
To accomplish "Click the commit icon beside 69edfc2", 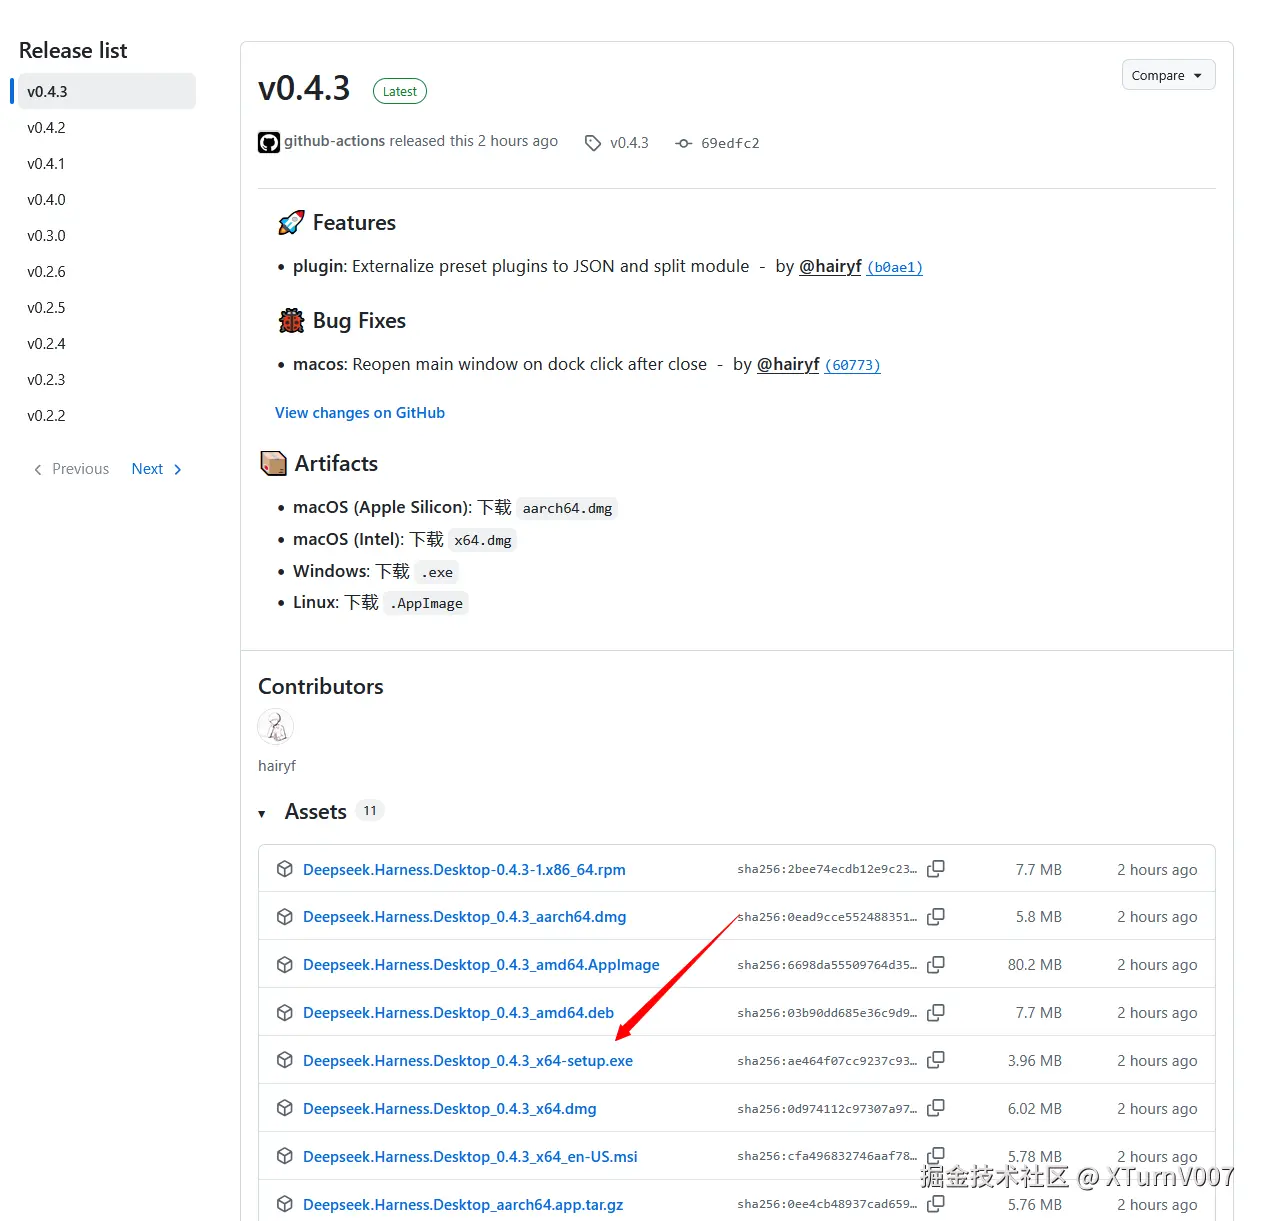I will pyautogui.click(x=684, y=143).
